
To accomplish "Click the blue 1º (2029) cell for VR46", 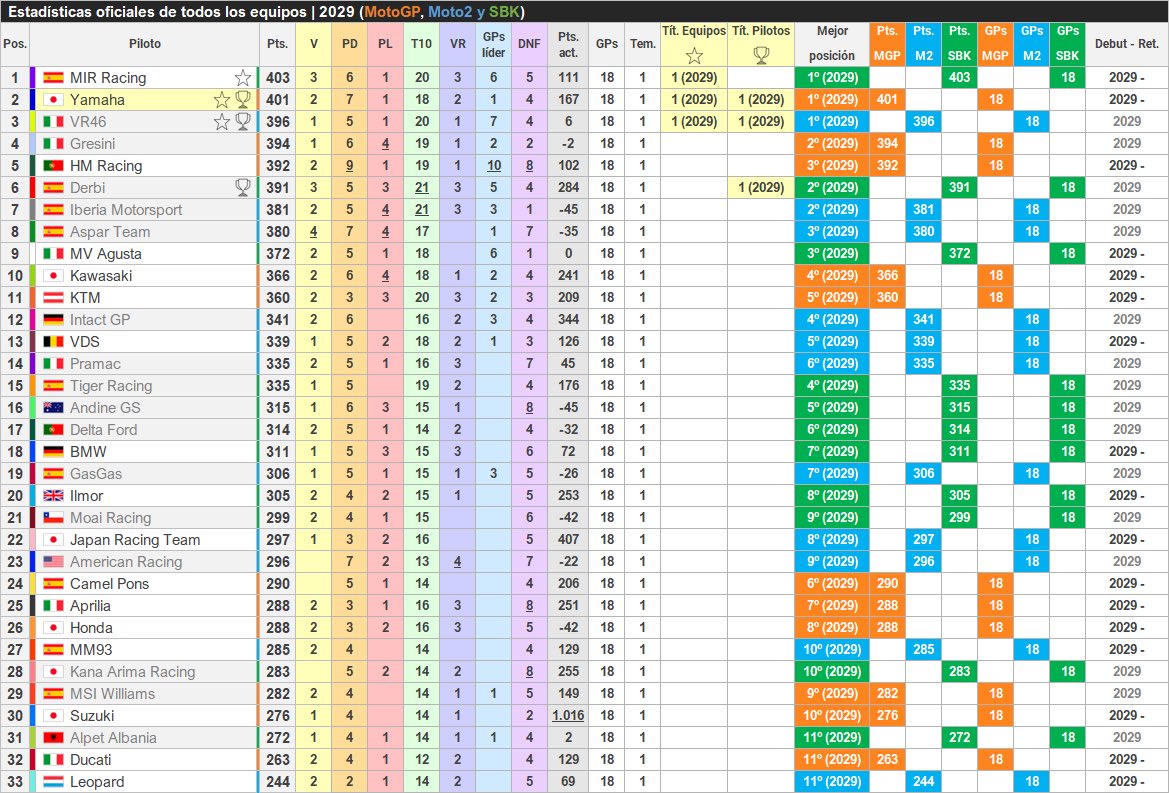I will (832, 121).
